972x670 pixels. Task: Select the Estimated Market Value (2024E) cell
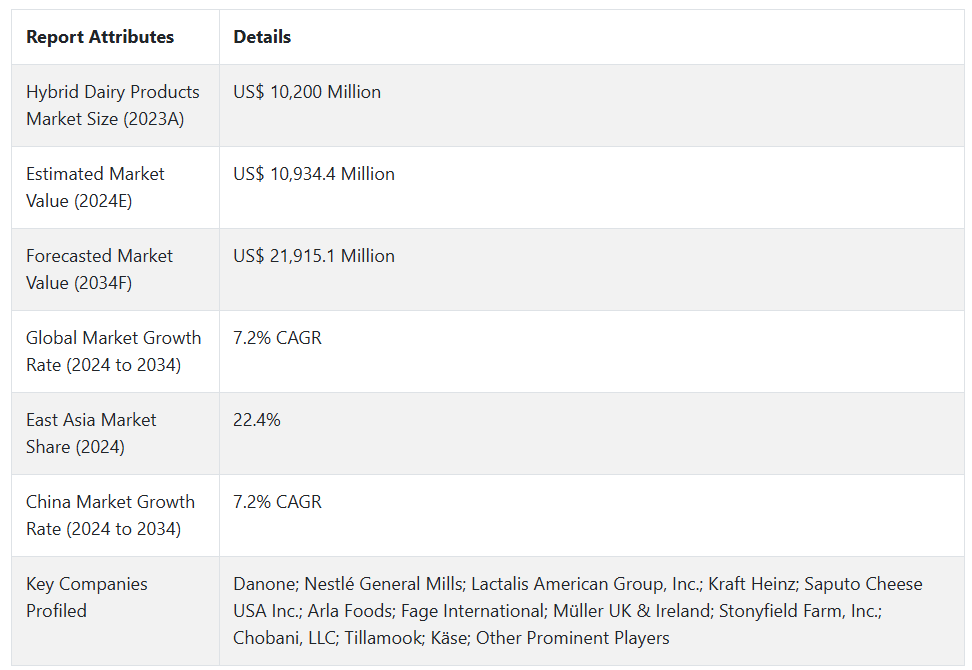(95, 187)
